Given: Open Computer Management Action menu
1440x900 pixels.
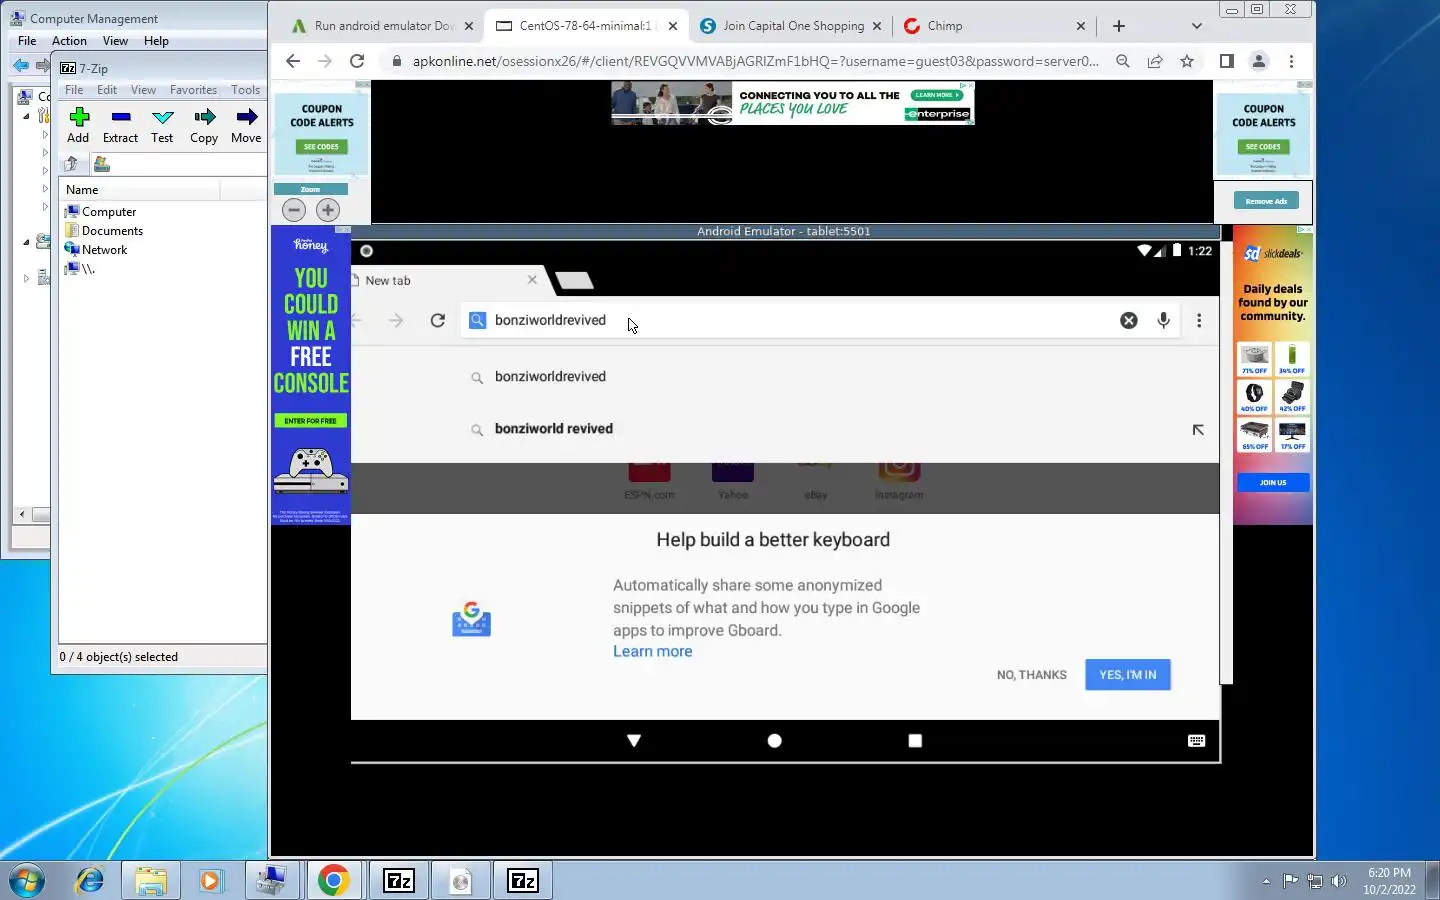Looking at the screenshot, I should (69, 41).
